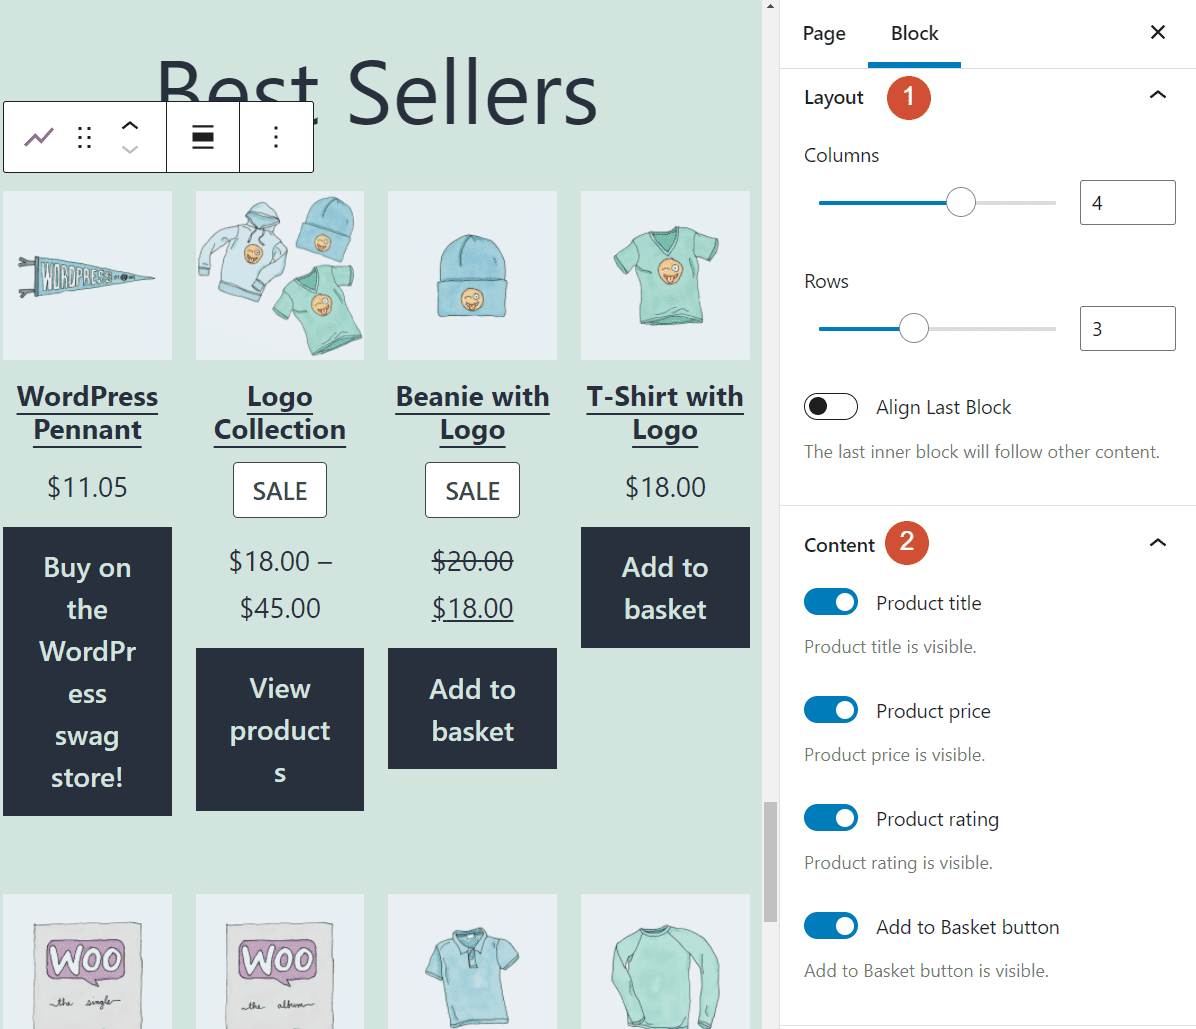Close the Block settings sidebar
This screenshot has height=1029, width=1196.
pyautogui.click(x=1157, y=32)
